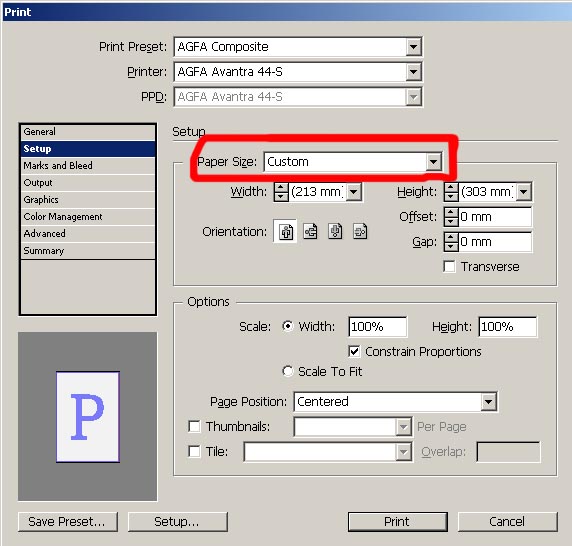Open the Thumbnails Per Page dropdown
This screenshot has width=572, height=546.
(x=403, y=426)
